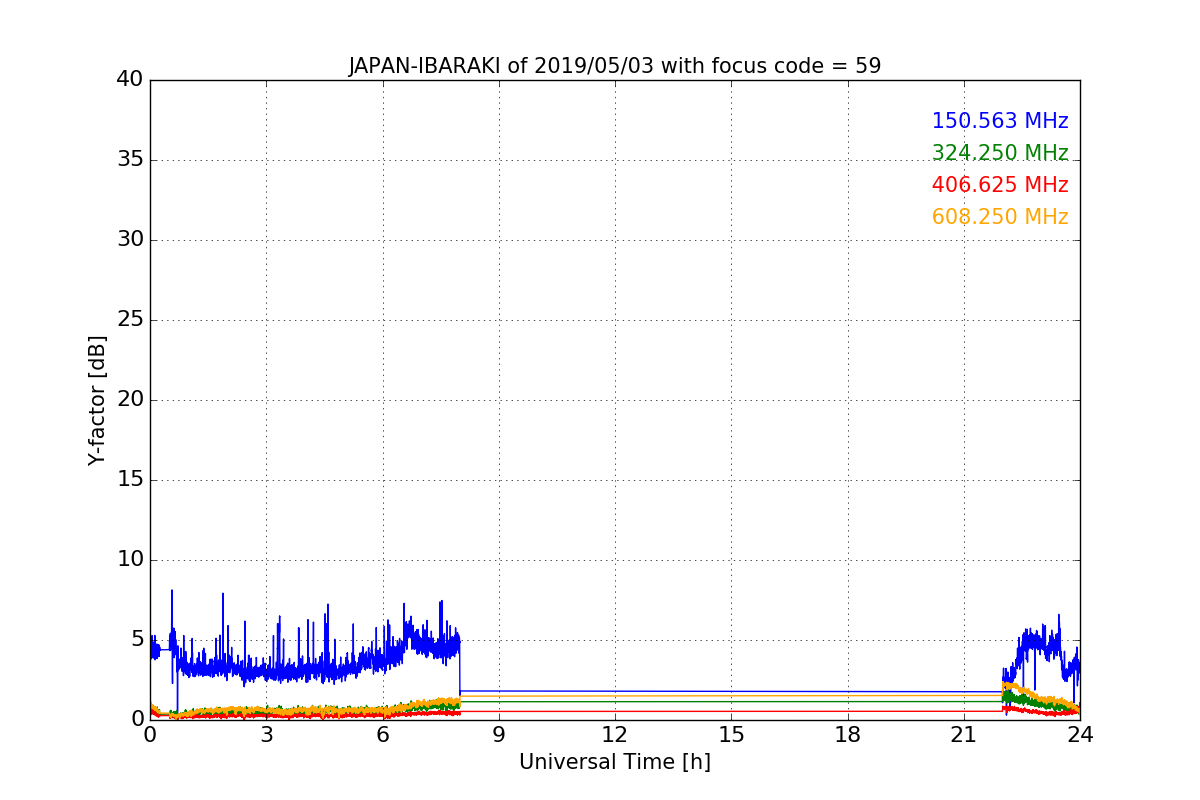This screenshot has height=800, width=1200.
Task: Click the y-axis tick label 20
Action: point(129,400)
